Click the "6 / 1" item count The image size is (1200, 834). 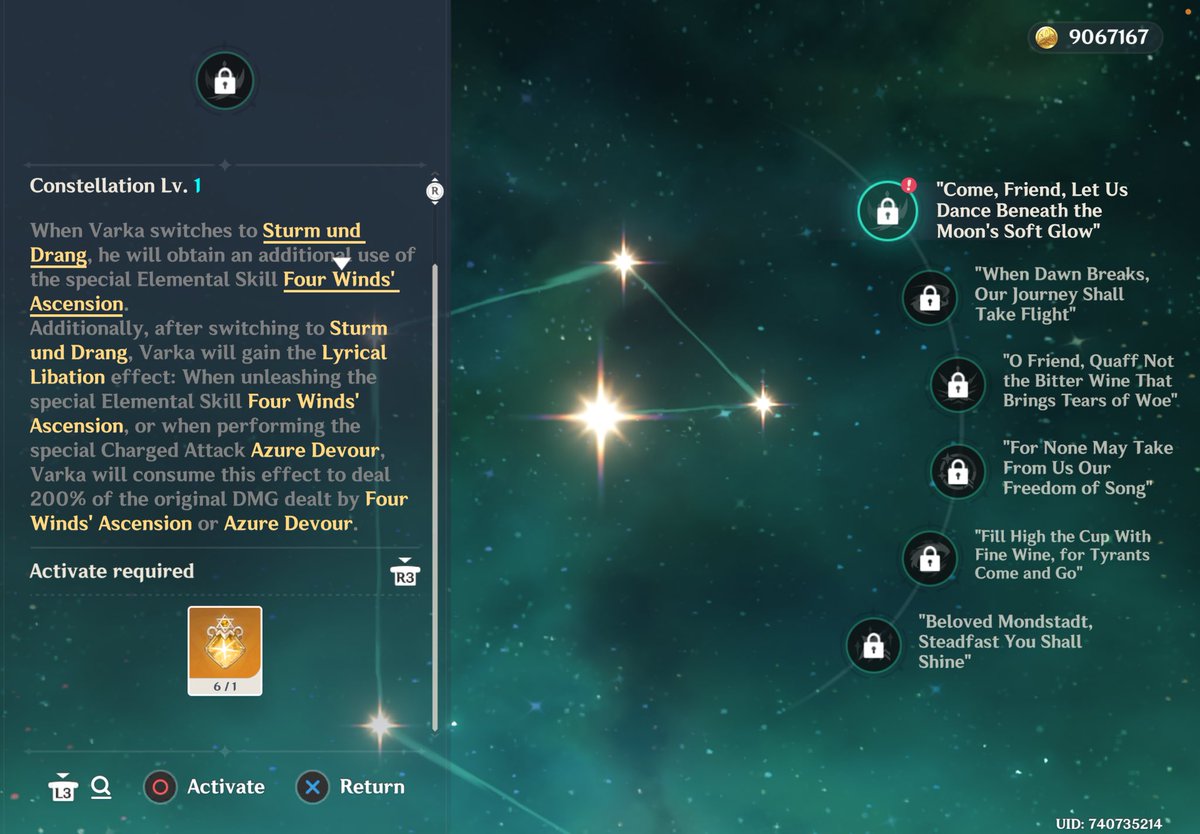pyautogui.click(x=225, y=685)
